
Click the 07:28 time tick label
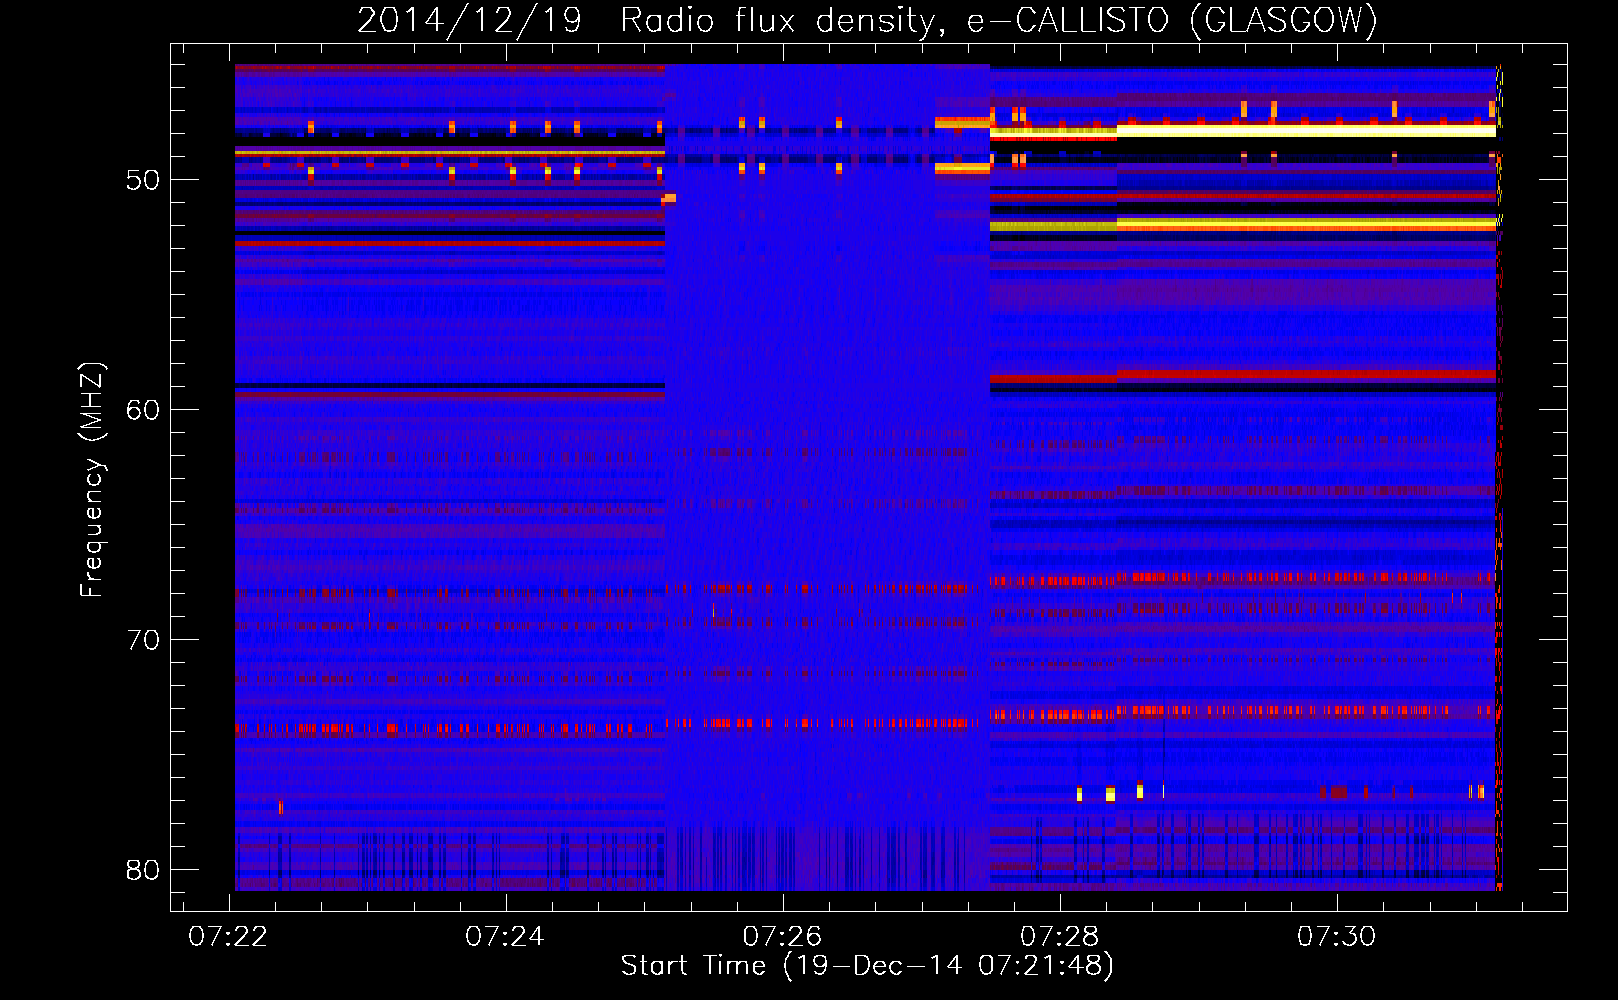coord(1059,937)
